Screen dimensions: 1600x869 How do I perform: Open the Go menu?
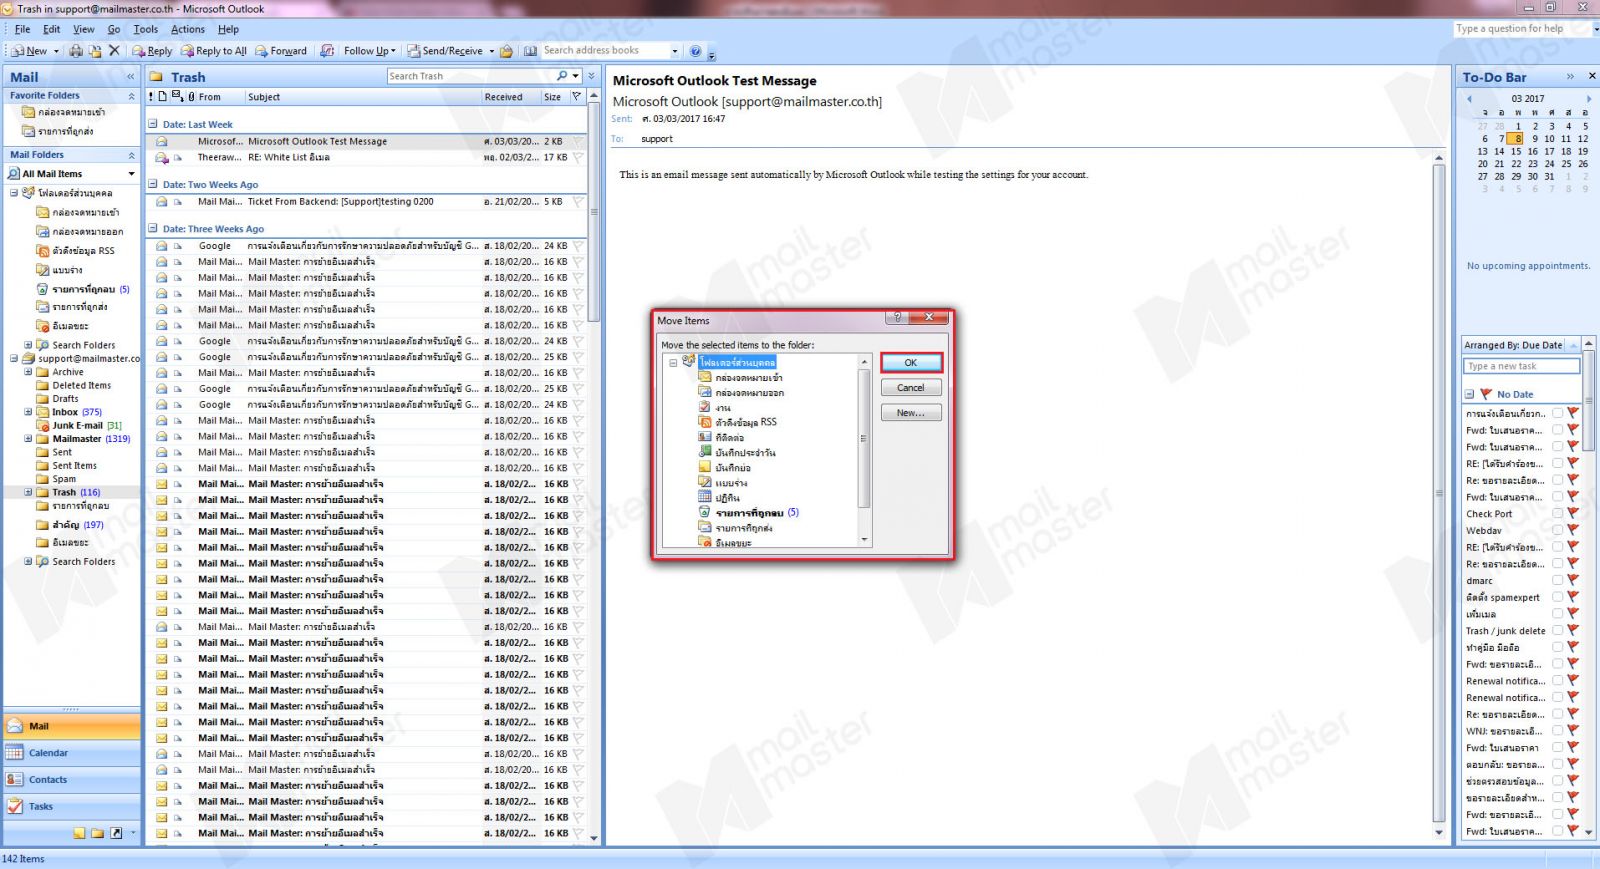tap(114, 29)
